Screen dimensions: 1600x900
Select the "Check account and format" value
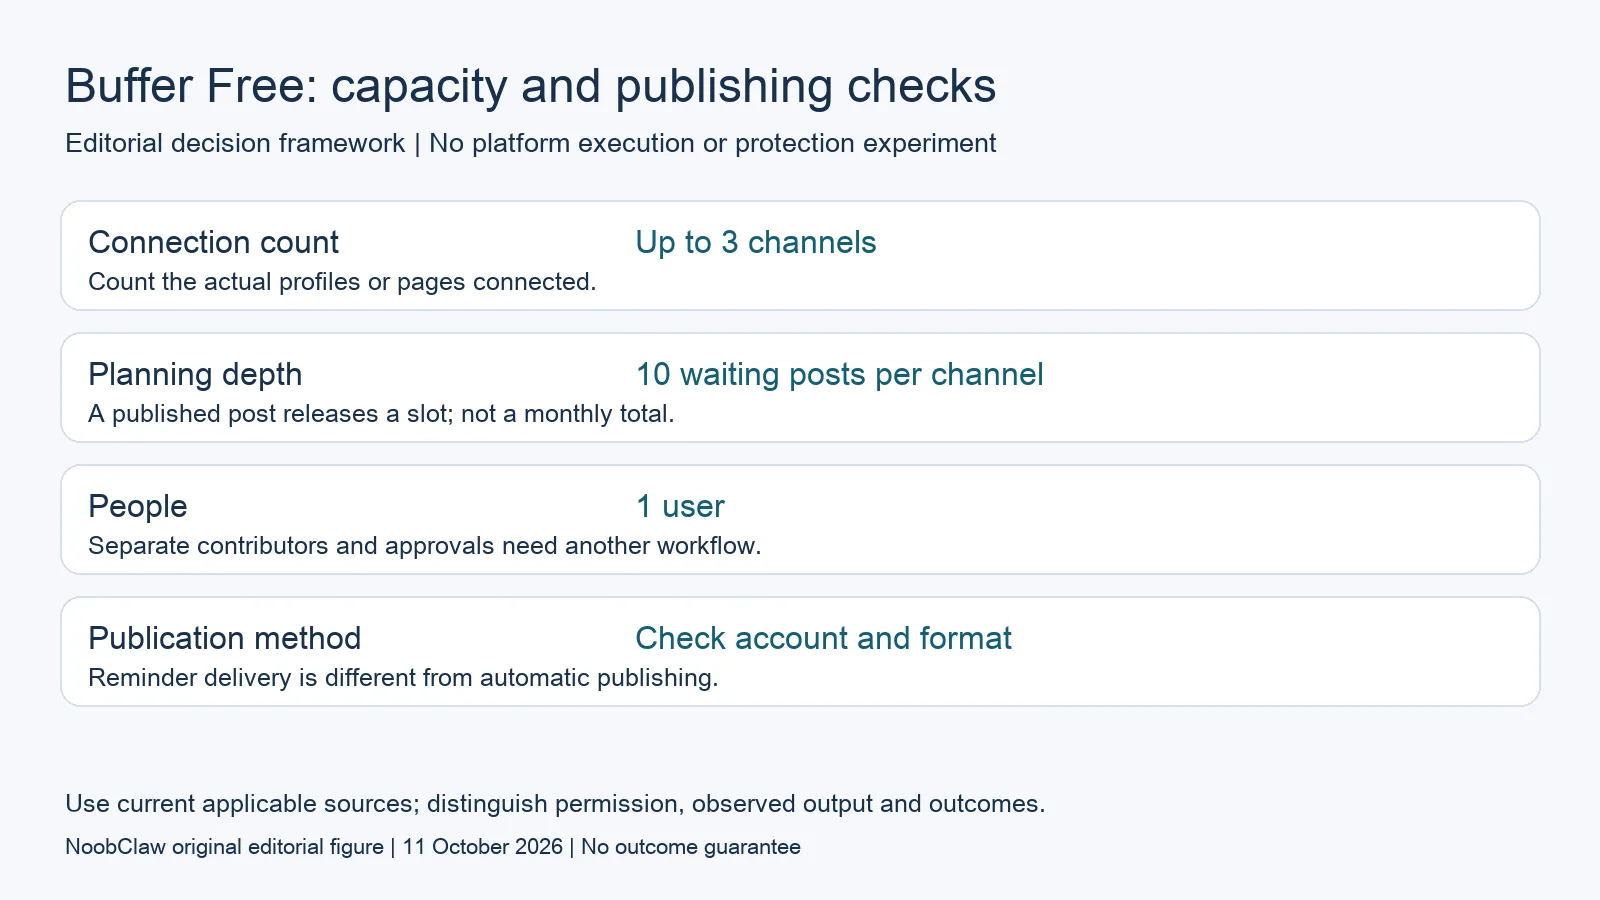tap(824, 638)
